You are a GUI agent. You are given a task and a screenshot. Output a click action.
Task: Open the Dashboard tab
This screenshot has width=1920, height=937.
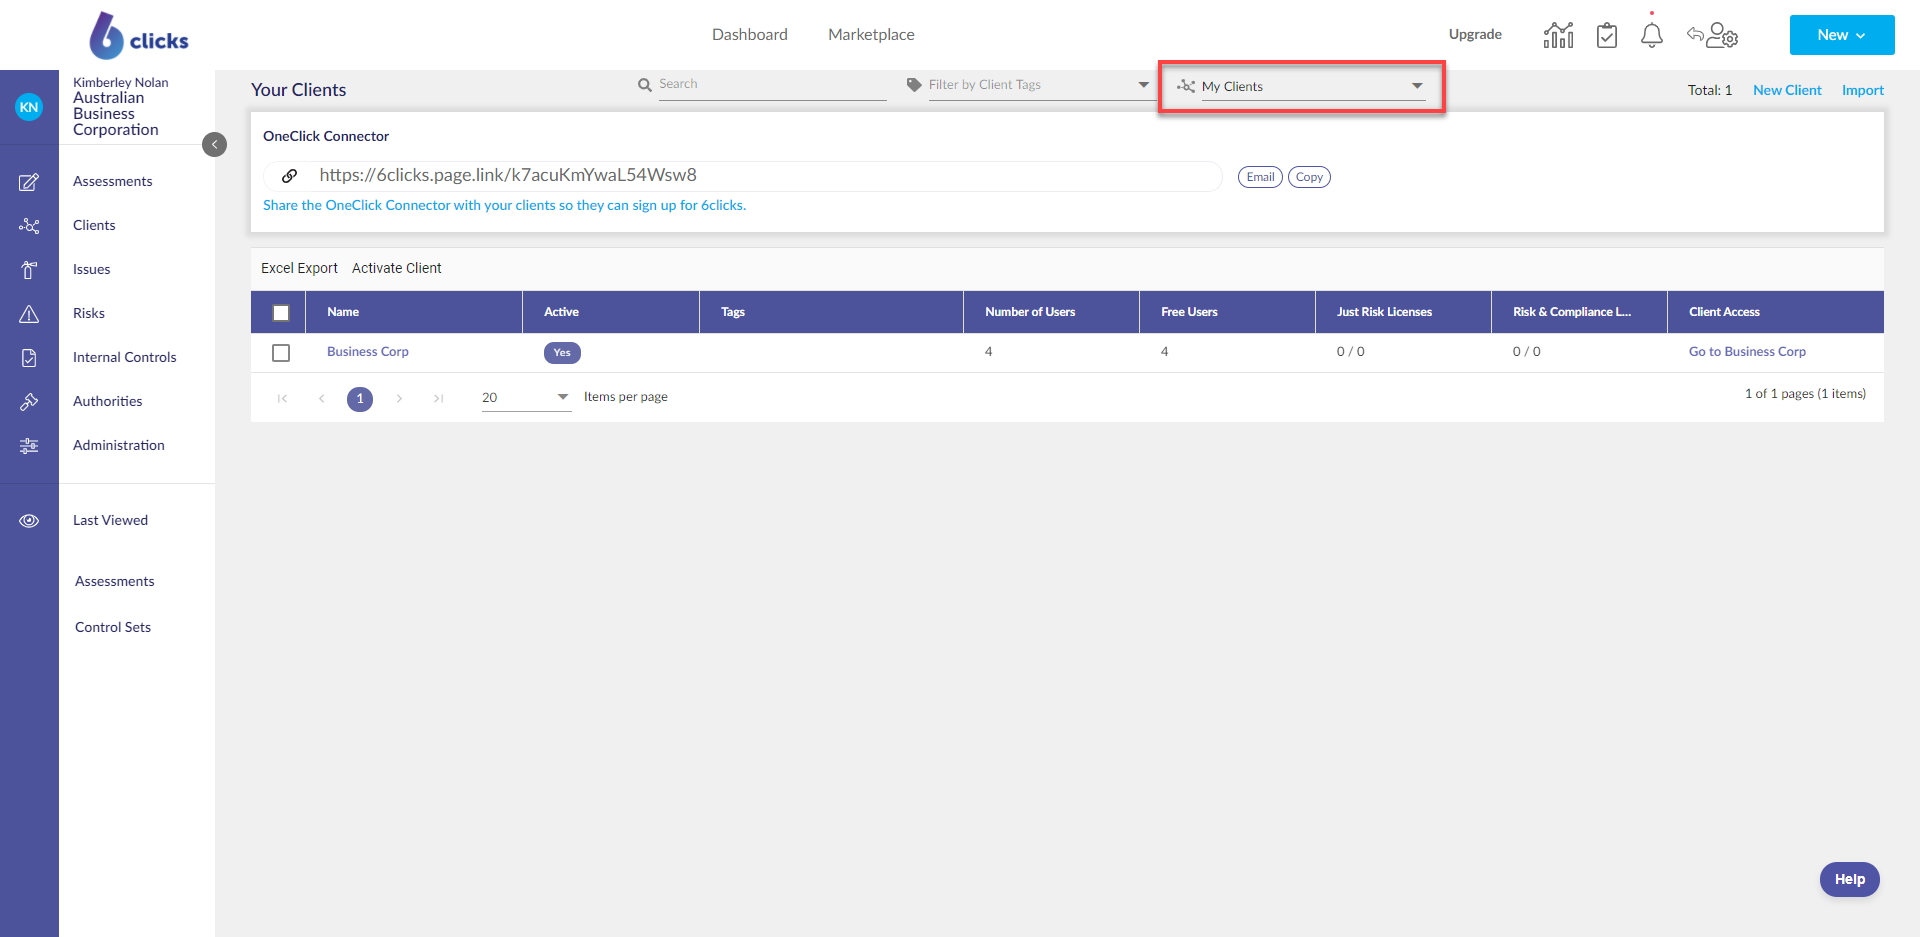point(750,35)
